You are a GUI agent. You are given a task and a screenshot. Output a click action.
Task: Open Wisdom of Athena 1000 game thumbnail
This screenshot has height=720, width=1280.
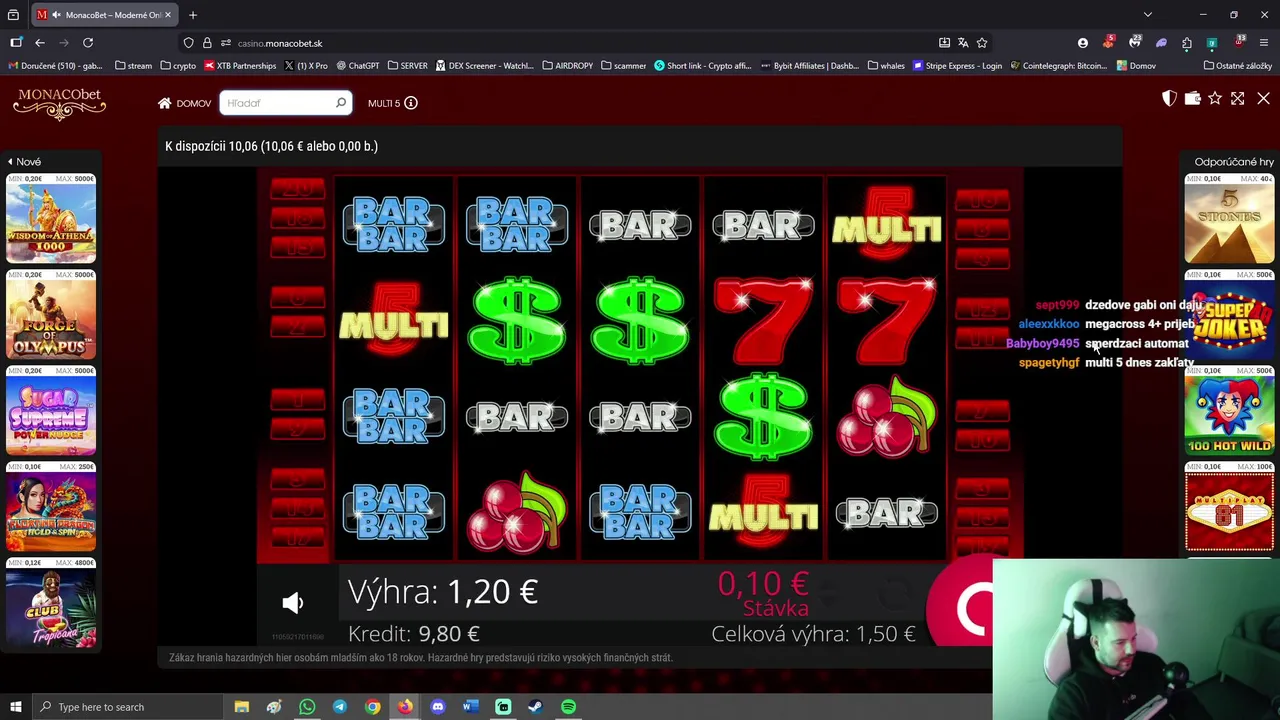pos(51,219)
